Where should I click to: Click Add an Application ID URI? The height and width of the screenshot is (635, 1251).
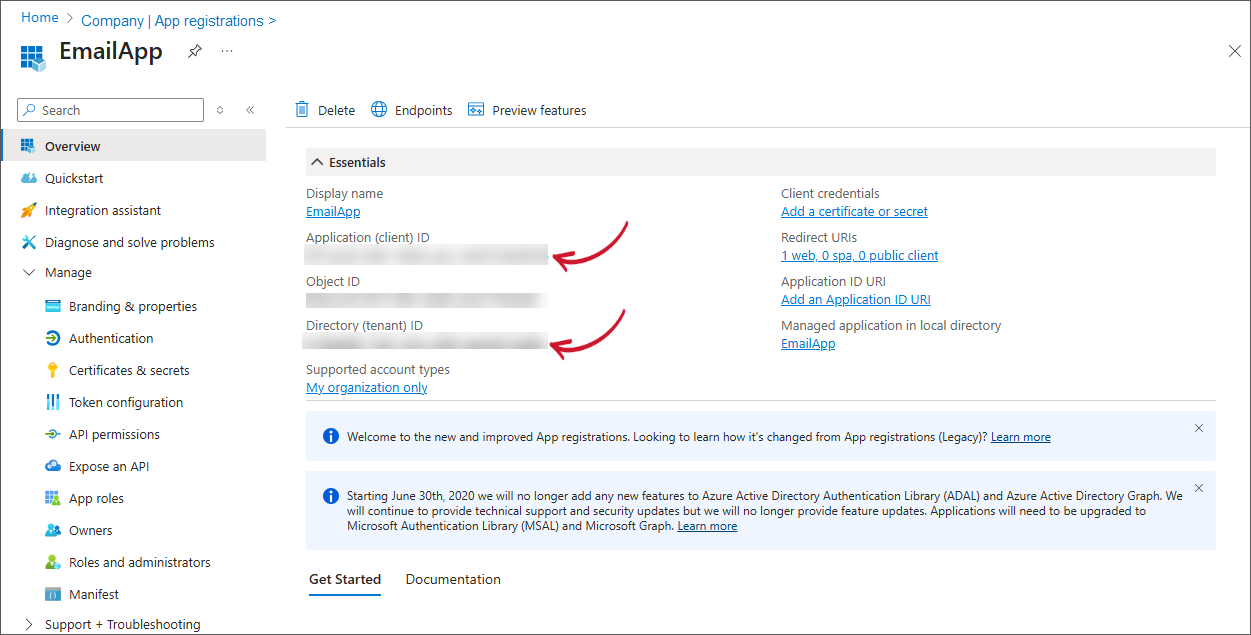[x=856, y=300]
